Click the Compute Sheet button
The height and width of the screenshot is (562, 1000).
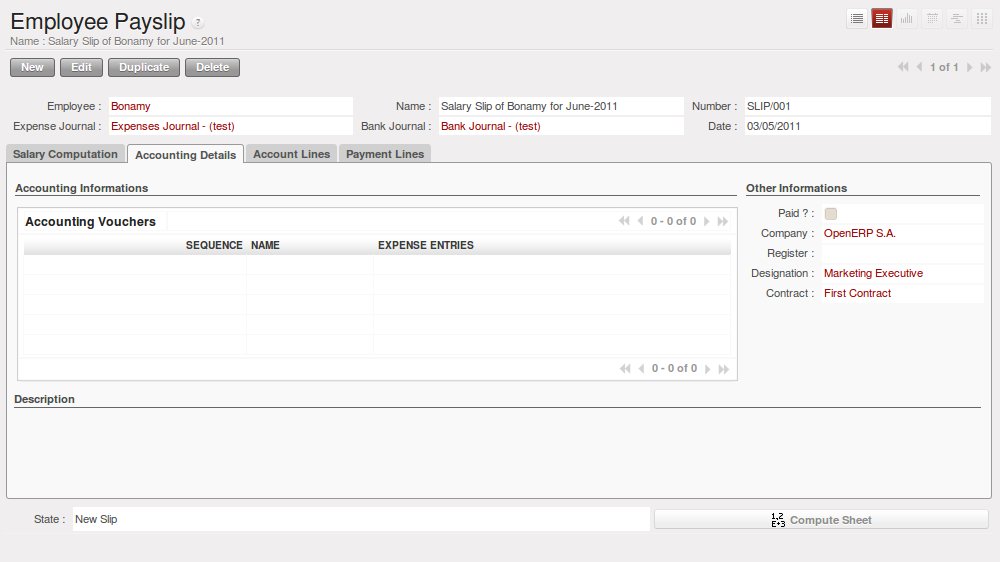[821, 520]
